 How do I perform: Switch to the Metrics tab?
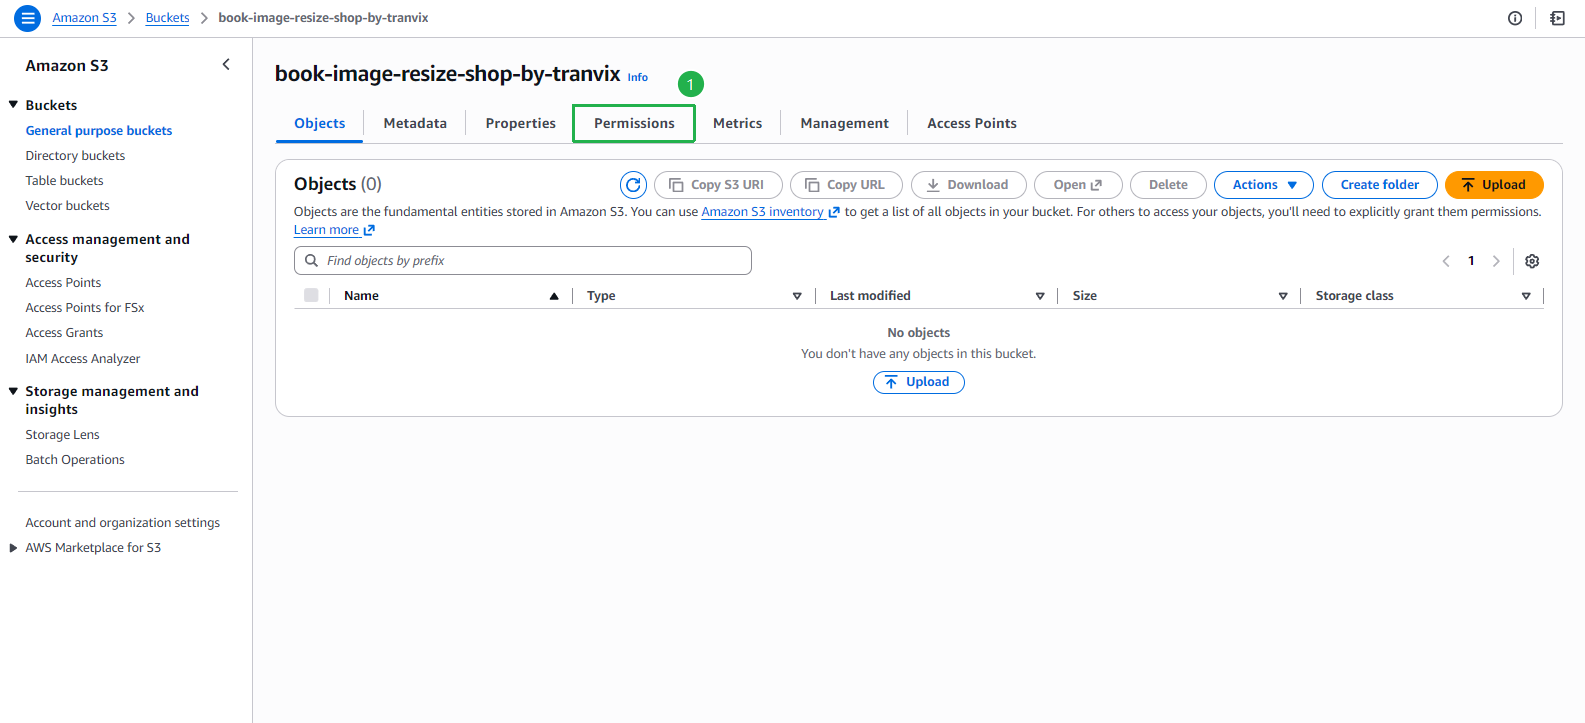[x=738, y=123]
